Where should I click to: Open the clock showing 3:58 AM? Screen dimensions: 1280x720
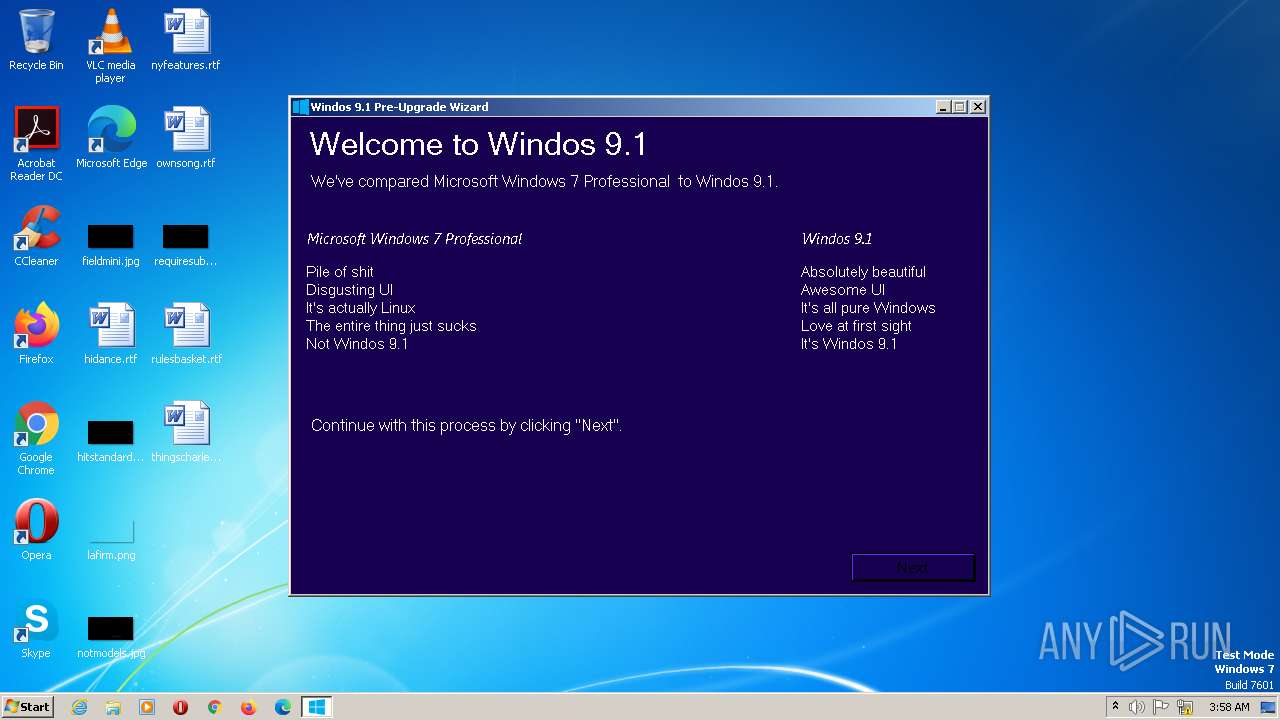tap(1229, 707)
